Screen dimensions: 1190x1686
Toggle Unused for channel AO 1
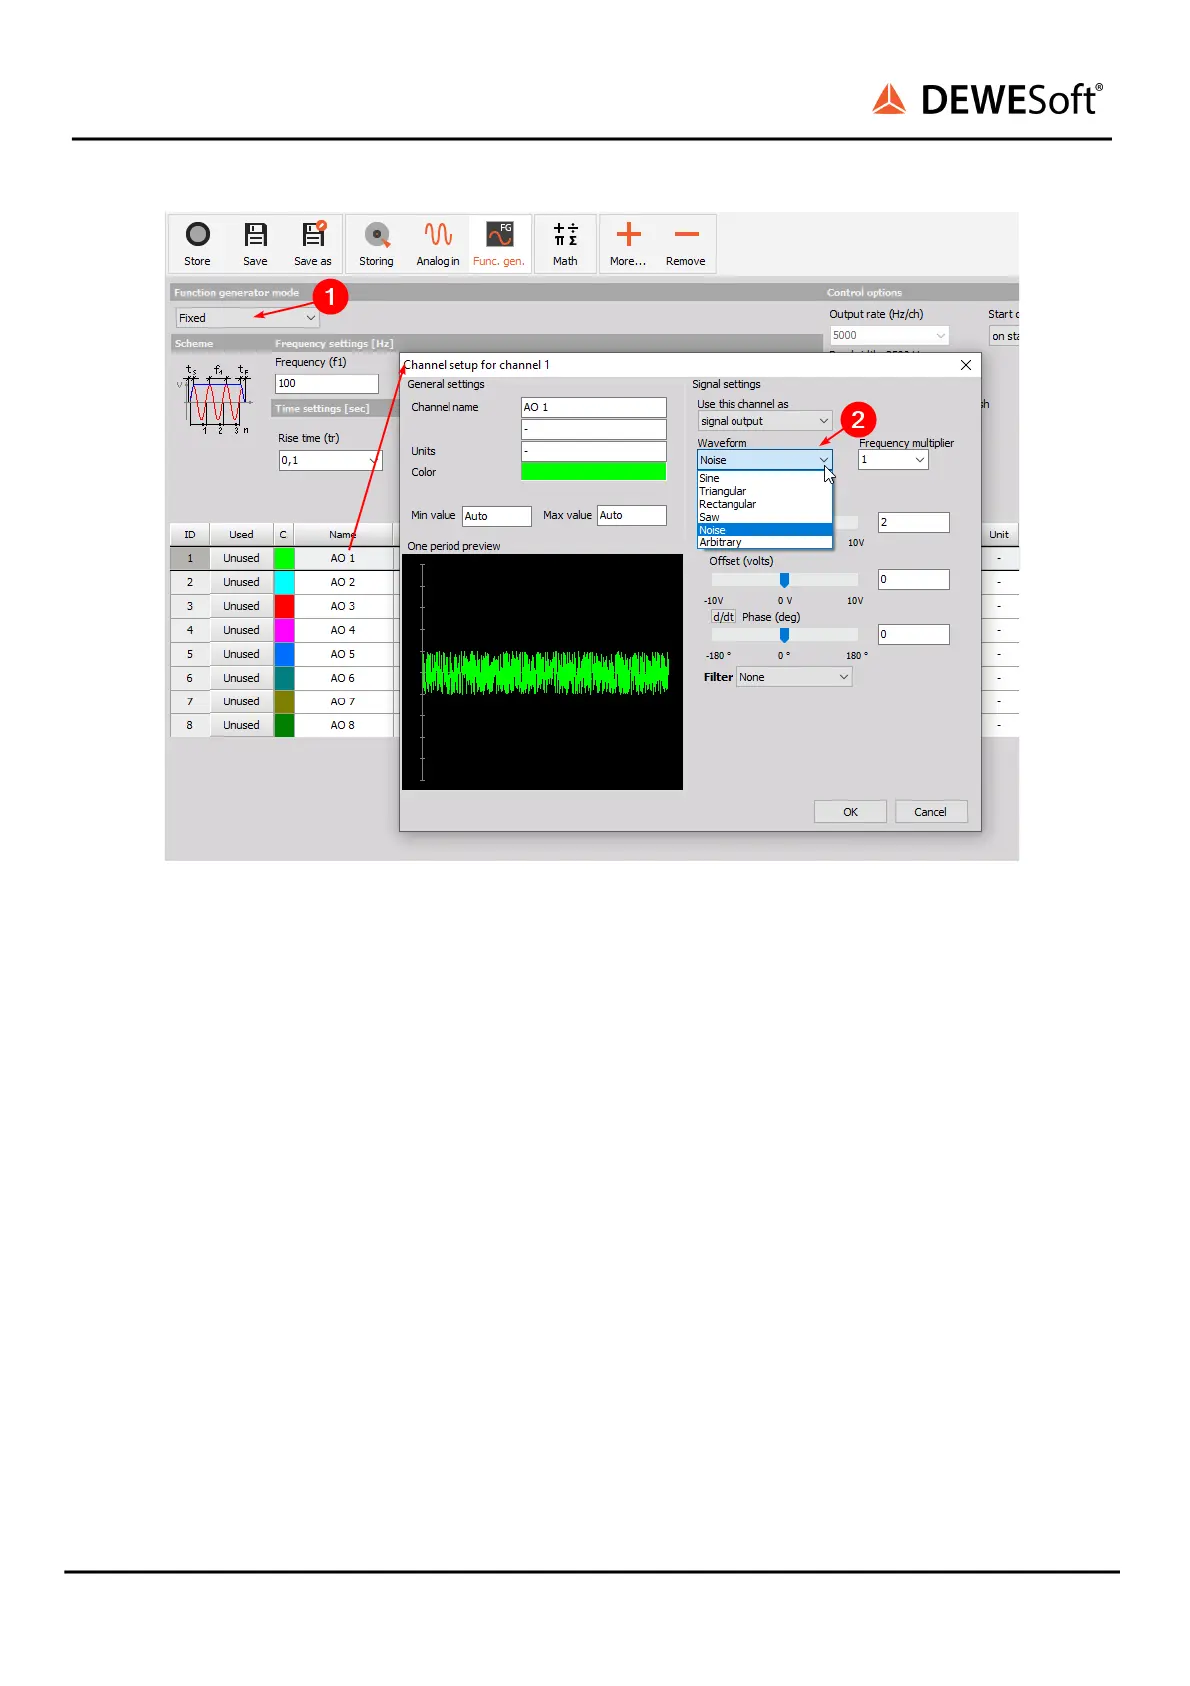point(241,558)
